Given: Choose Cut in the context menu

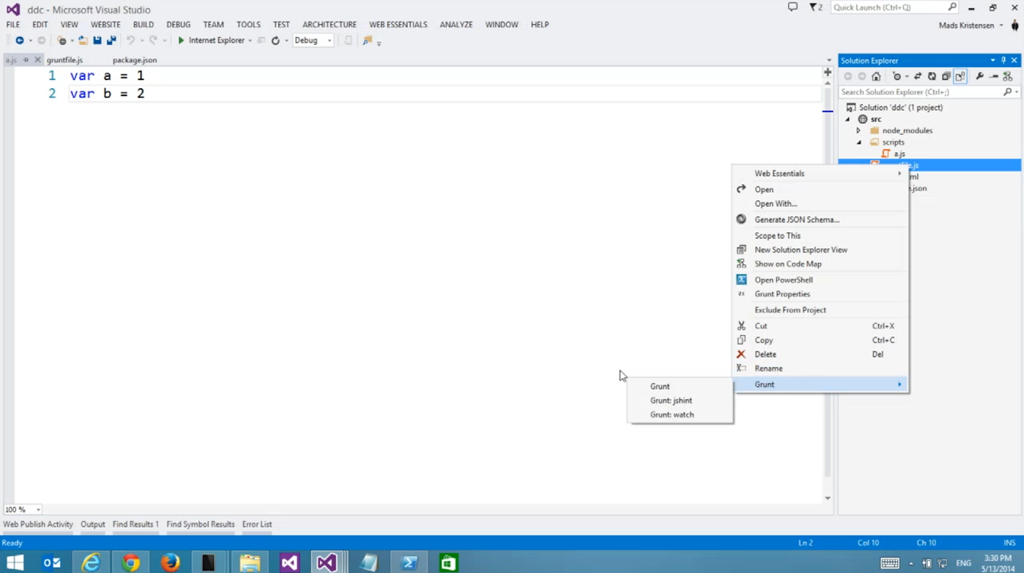Looking at the screenshot, I should 822,326.
